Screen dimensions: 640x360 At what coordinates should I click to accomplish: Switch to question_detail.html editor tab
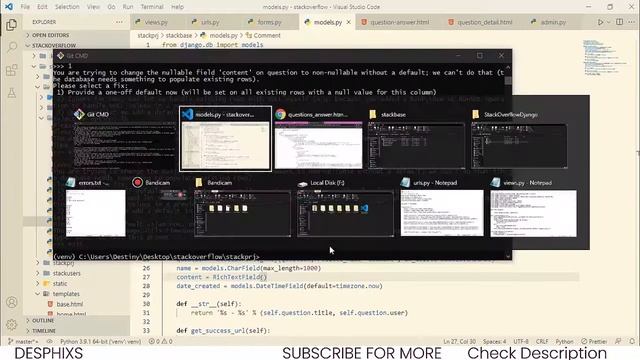pos(484,22)
